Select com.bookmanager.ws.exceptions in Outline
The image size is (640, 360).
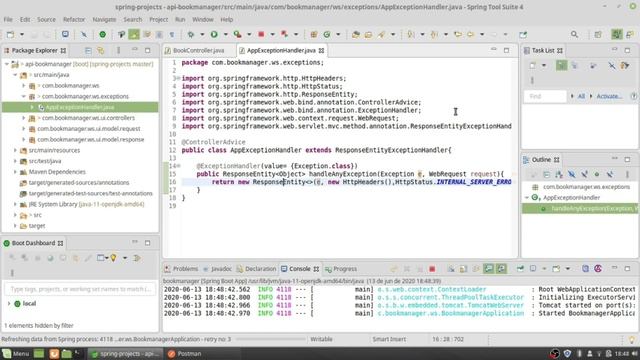point(586,187)
